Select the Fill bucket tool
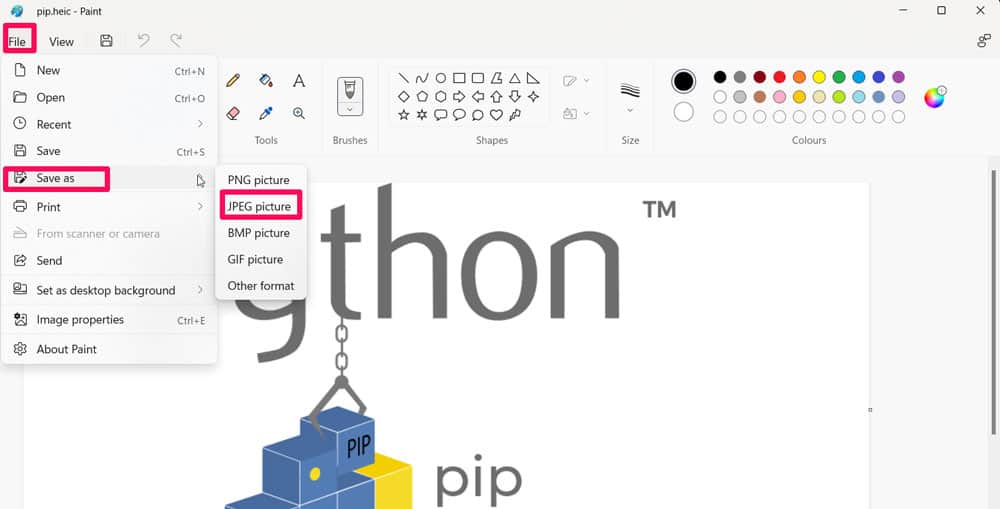 266,80
